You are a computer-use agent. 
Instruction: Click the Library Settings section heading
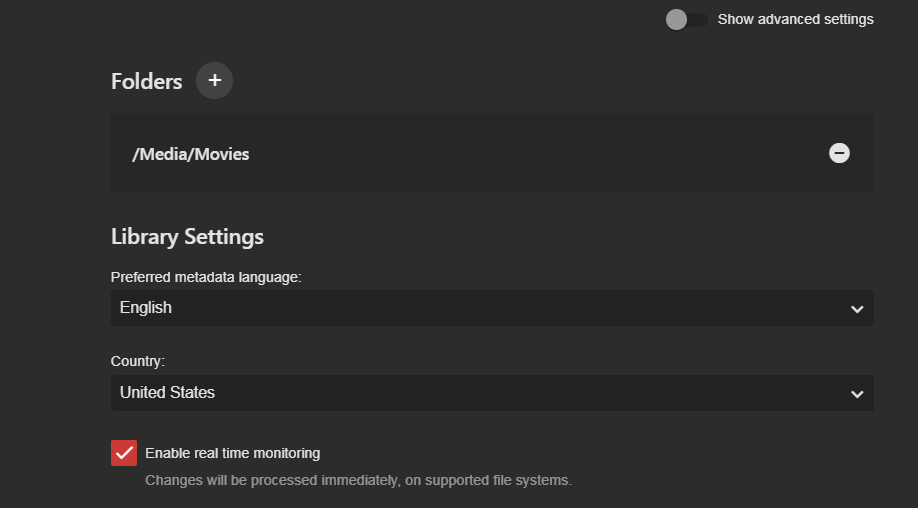(x=187, y=237)
